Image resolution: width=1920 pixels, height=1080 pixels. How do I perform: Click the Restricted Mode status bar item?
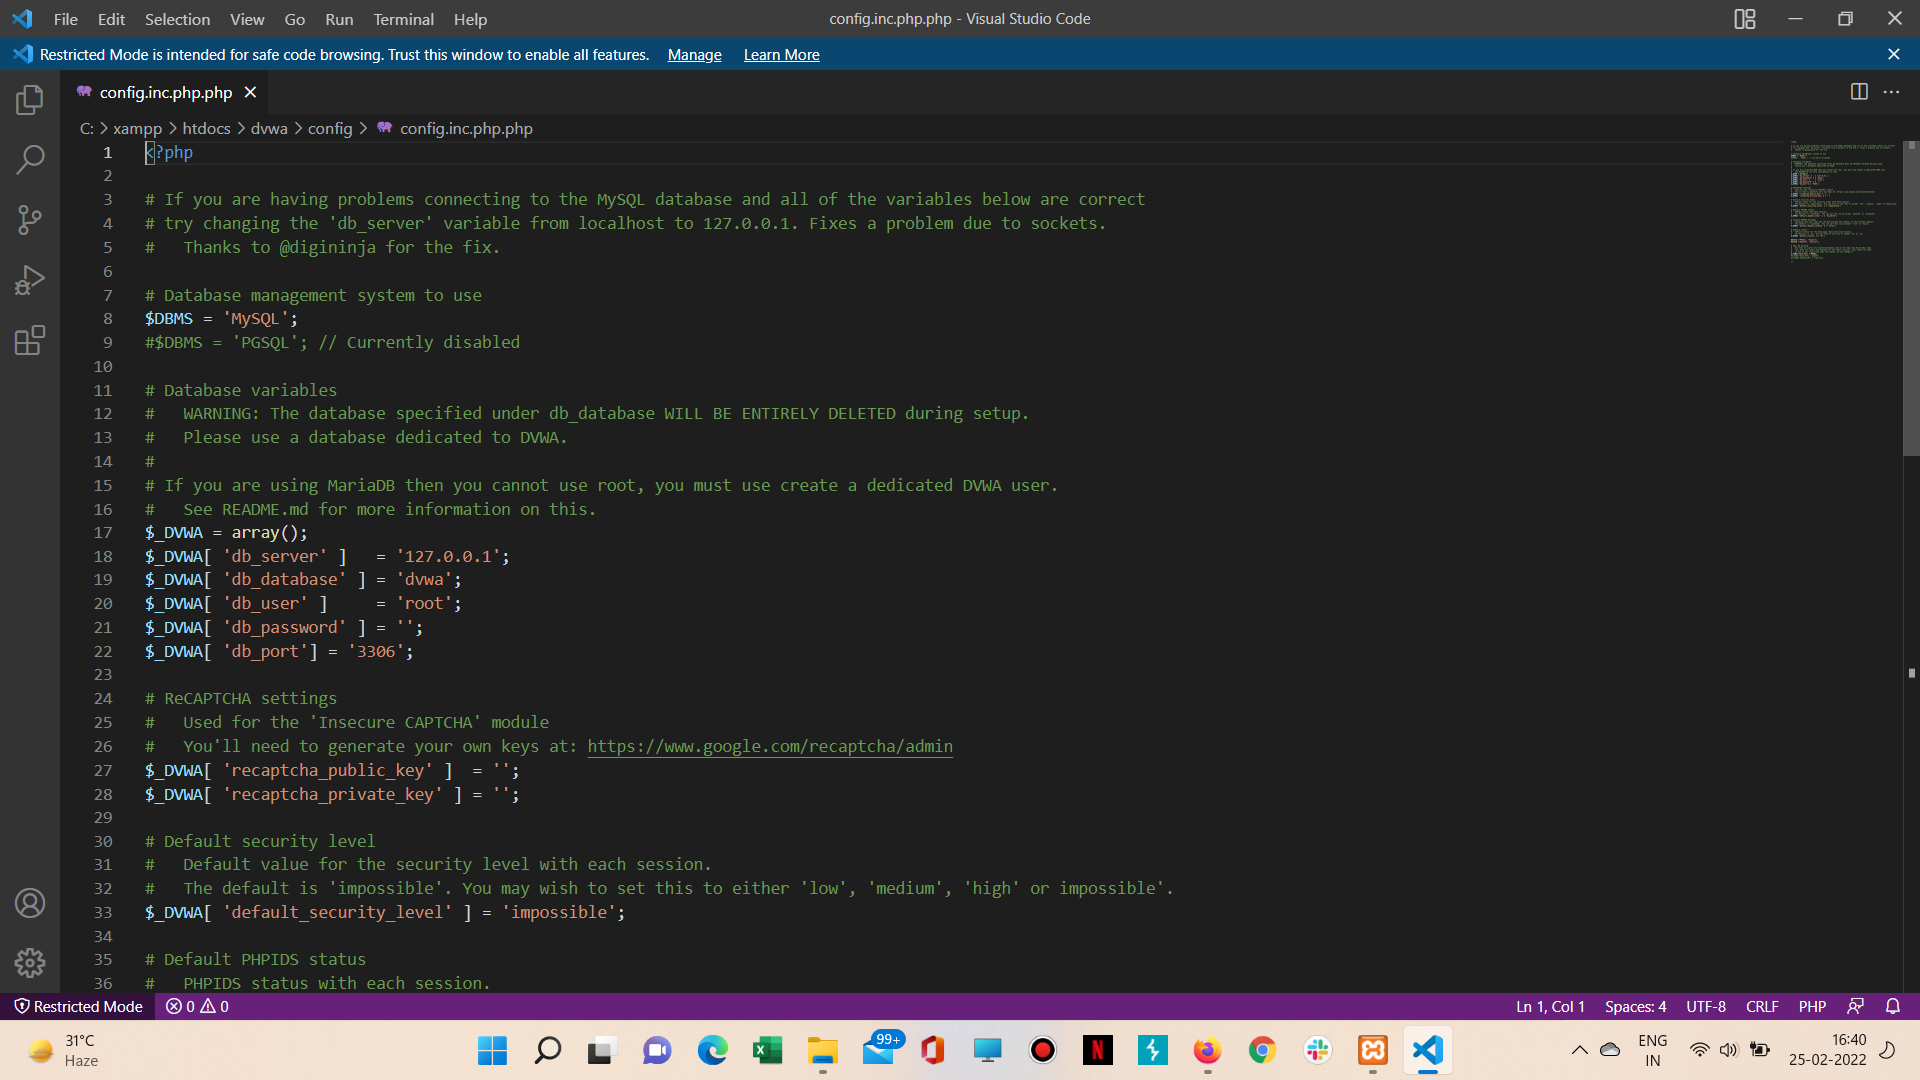pos(77,1007)
